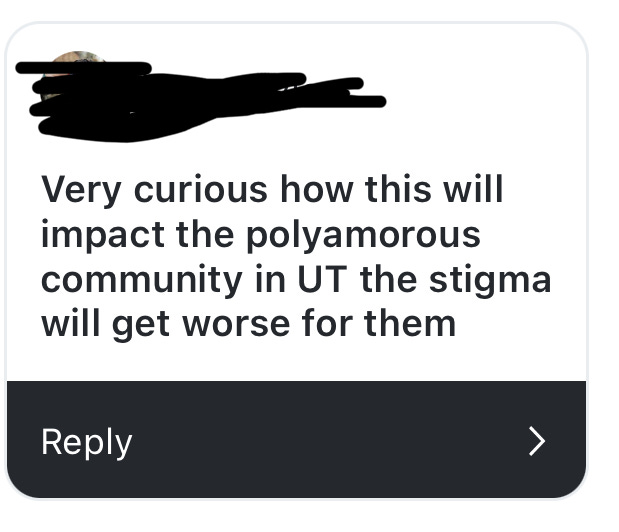Screen dimensions: 619x532
Task: Open the Reply chevron arrow
Action: point(537,441)
